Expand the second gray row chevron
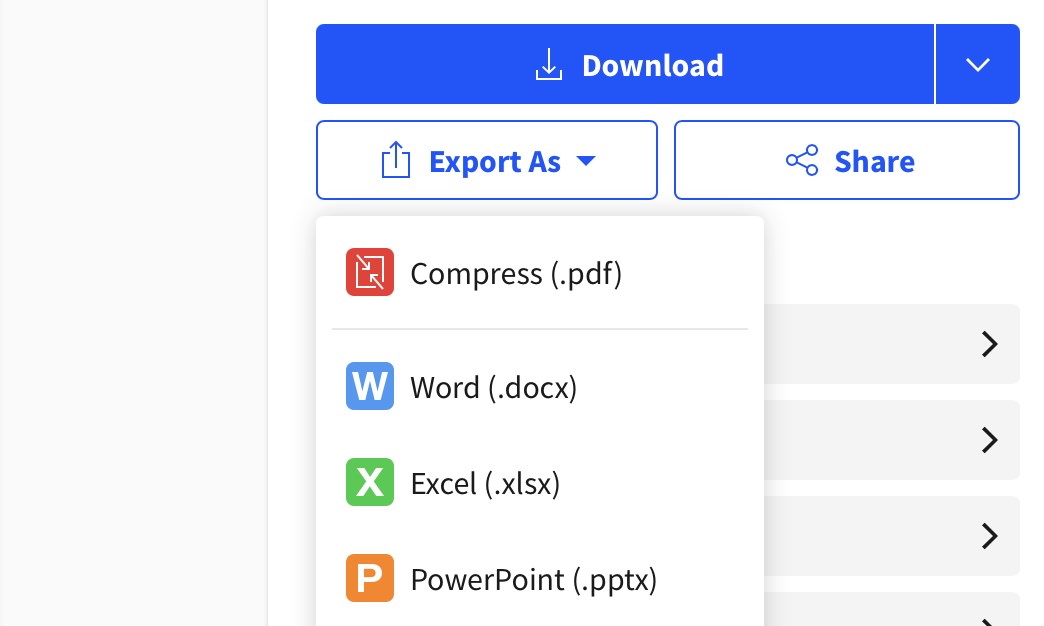1044x626 pixels. (x=989, y=441)
